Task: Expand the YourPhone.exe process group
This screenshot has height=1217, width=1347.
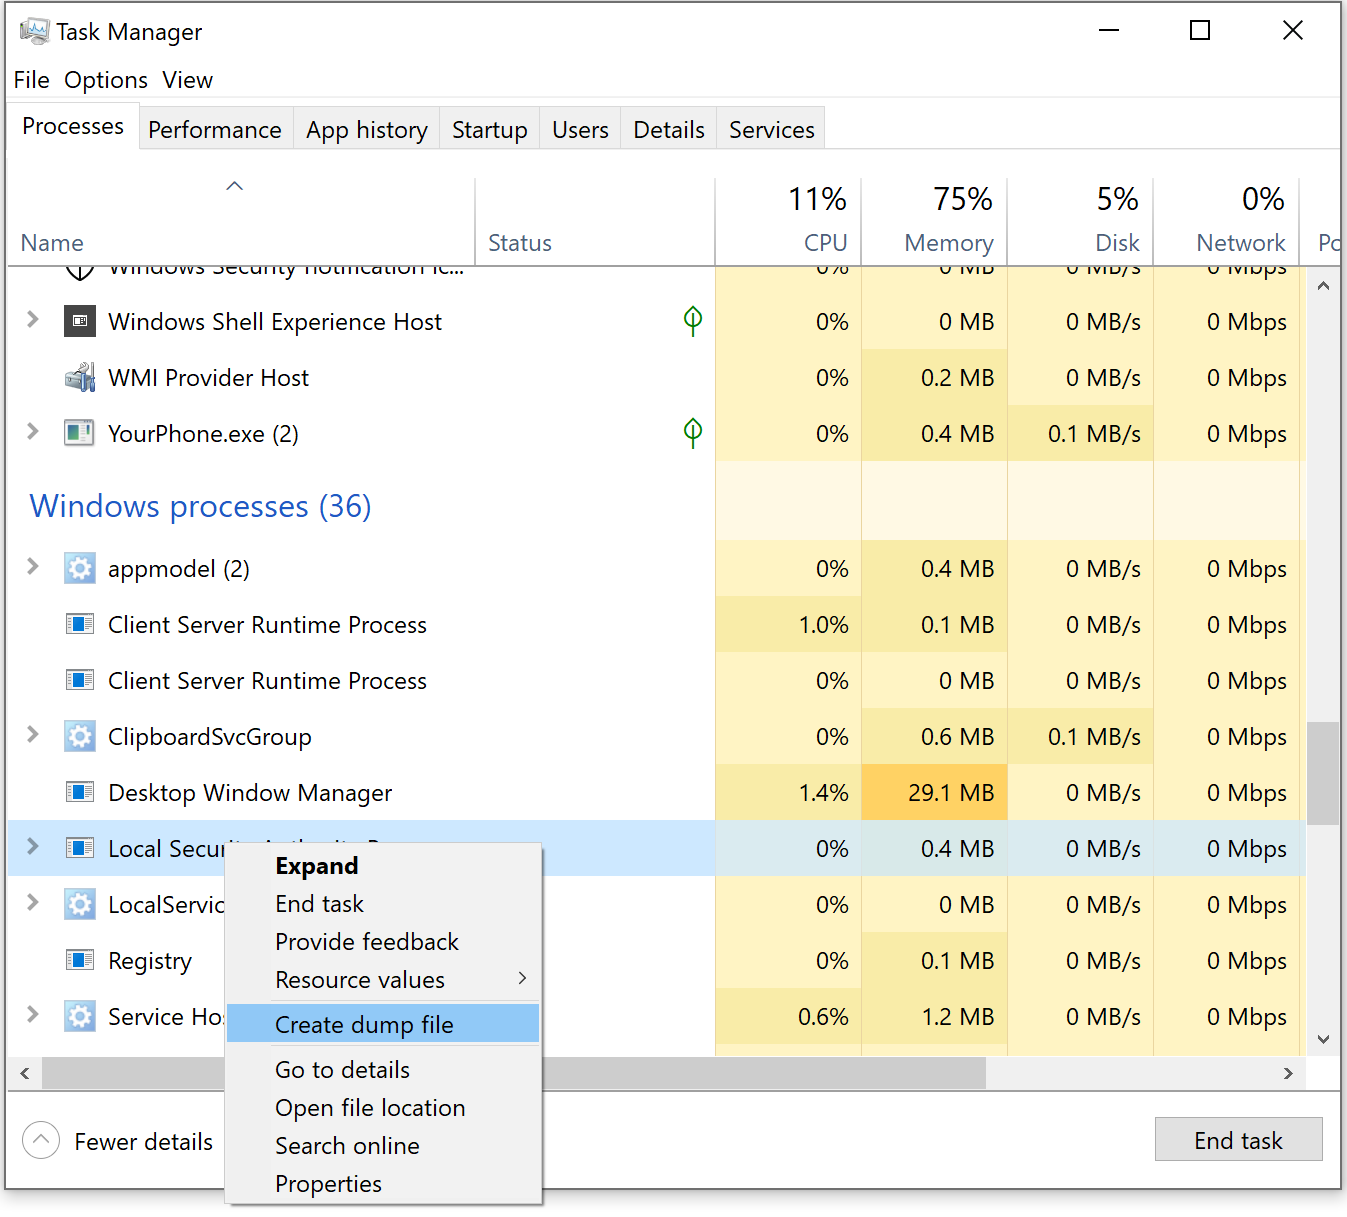Action: 32,433
